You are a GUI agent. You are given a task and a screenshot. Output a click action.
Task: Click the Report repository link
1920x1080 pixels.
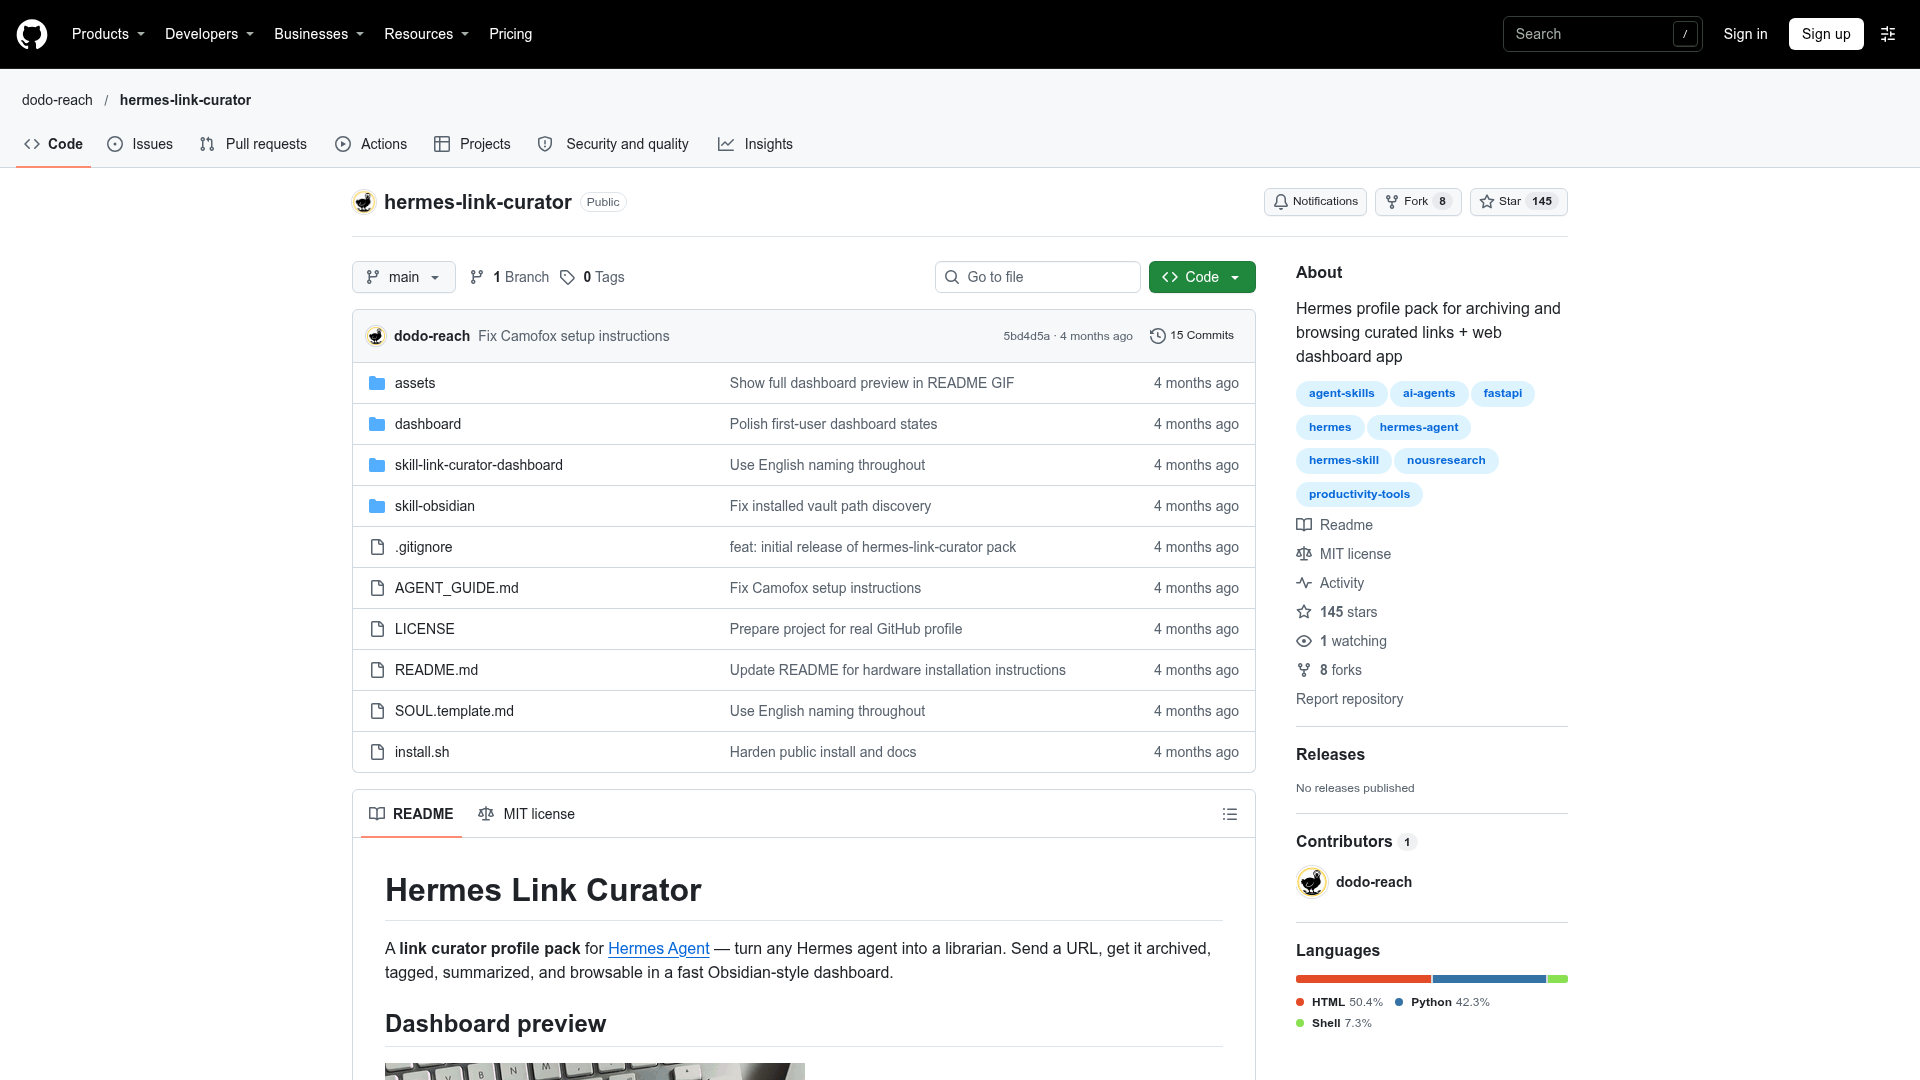click(1349, 699)
